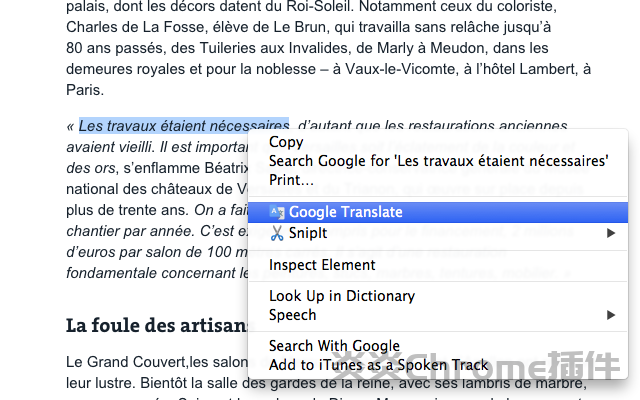Click the Google Translate icon in the menu

[x=277, y=212]
